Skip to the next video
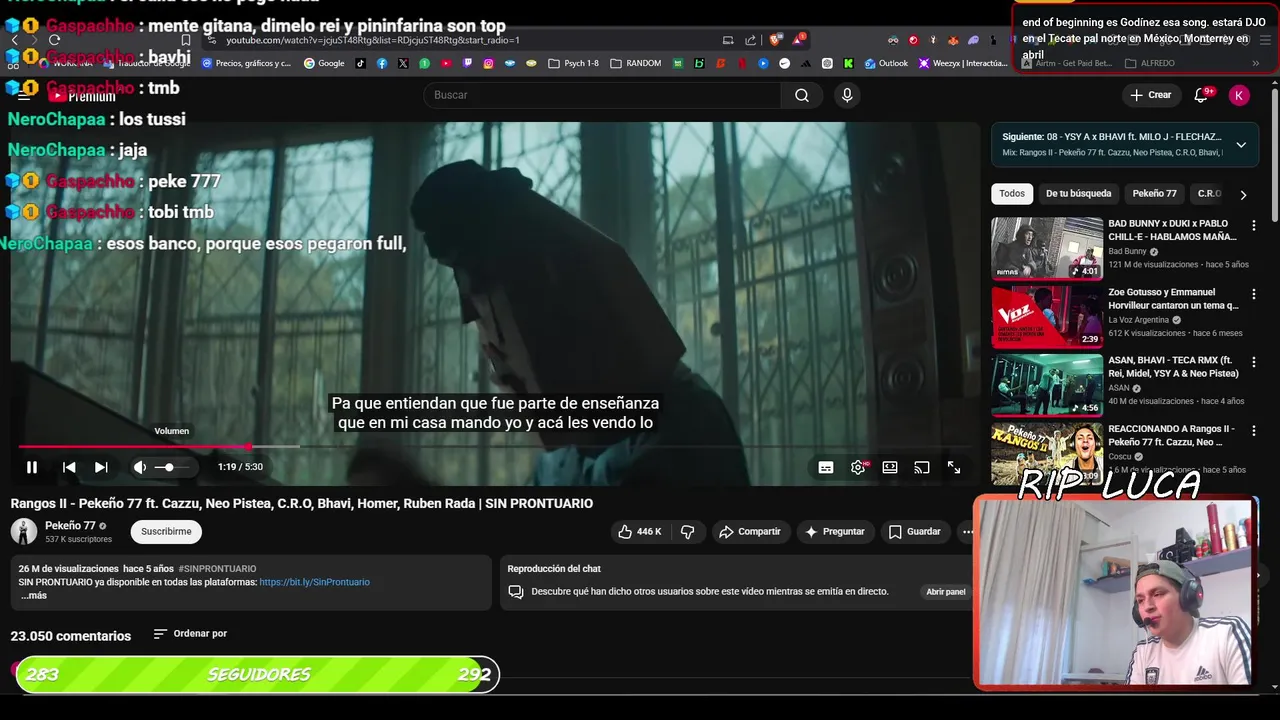The width and height of the screenshot is (1280, 720). coord(101,467)
